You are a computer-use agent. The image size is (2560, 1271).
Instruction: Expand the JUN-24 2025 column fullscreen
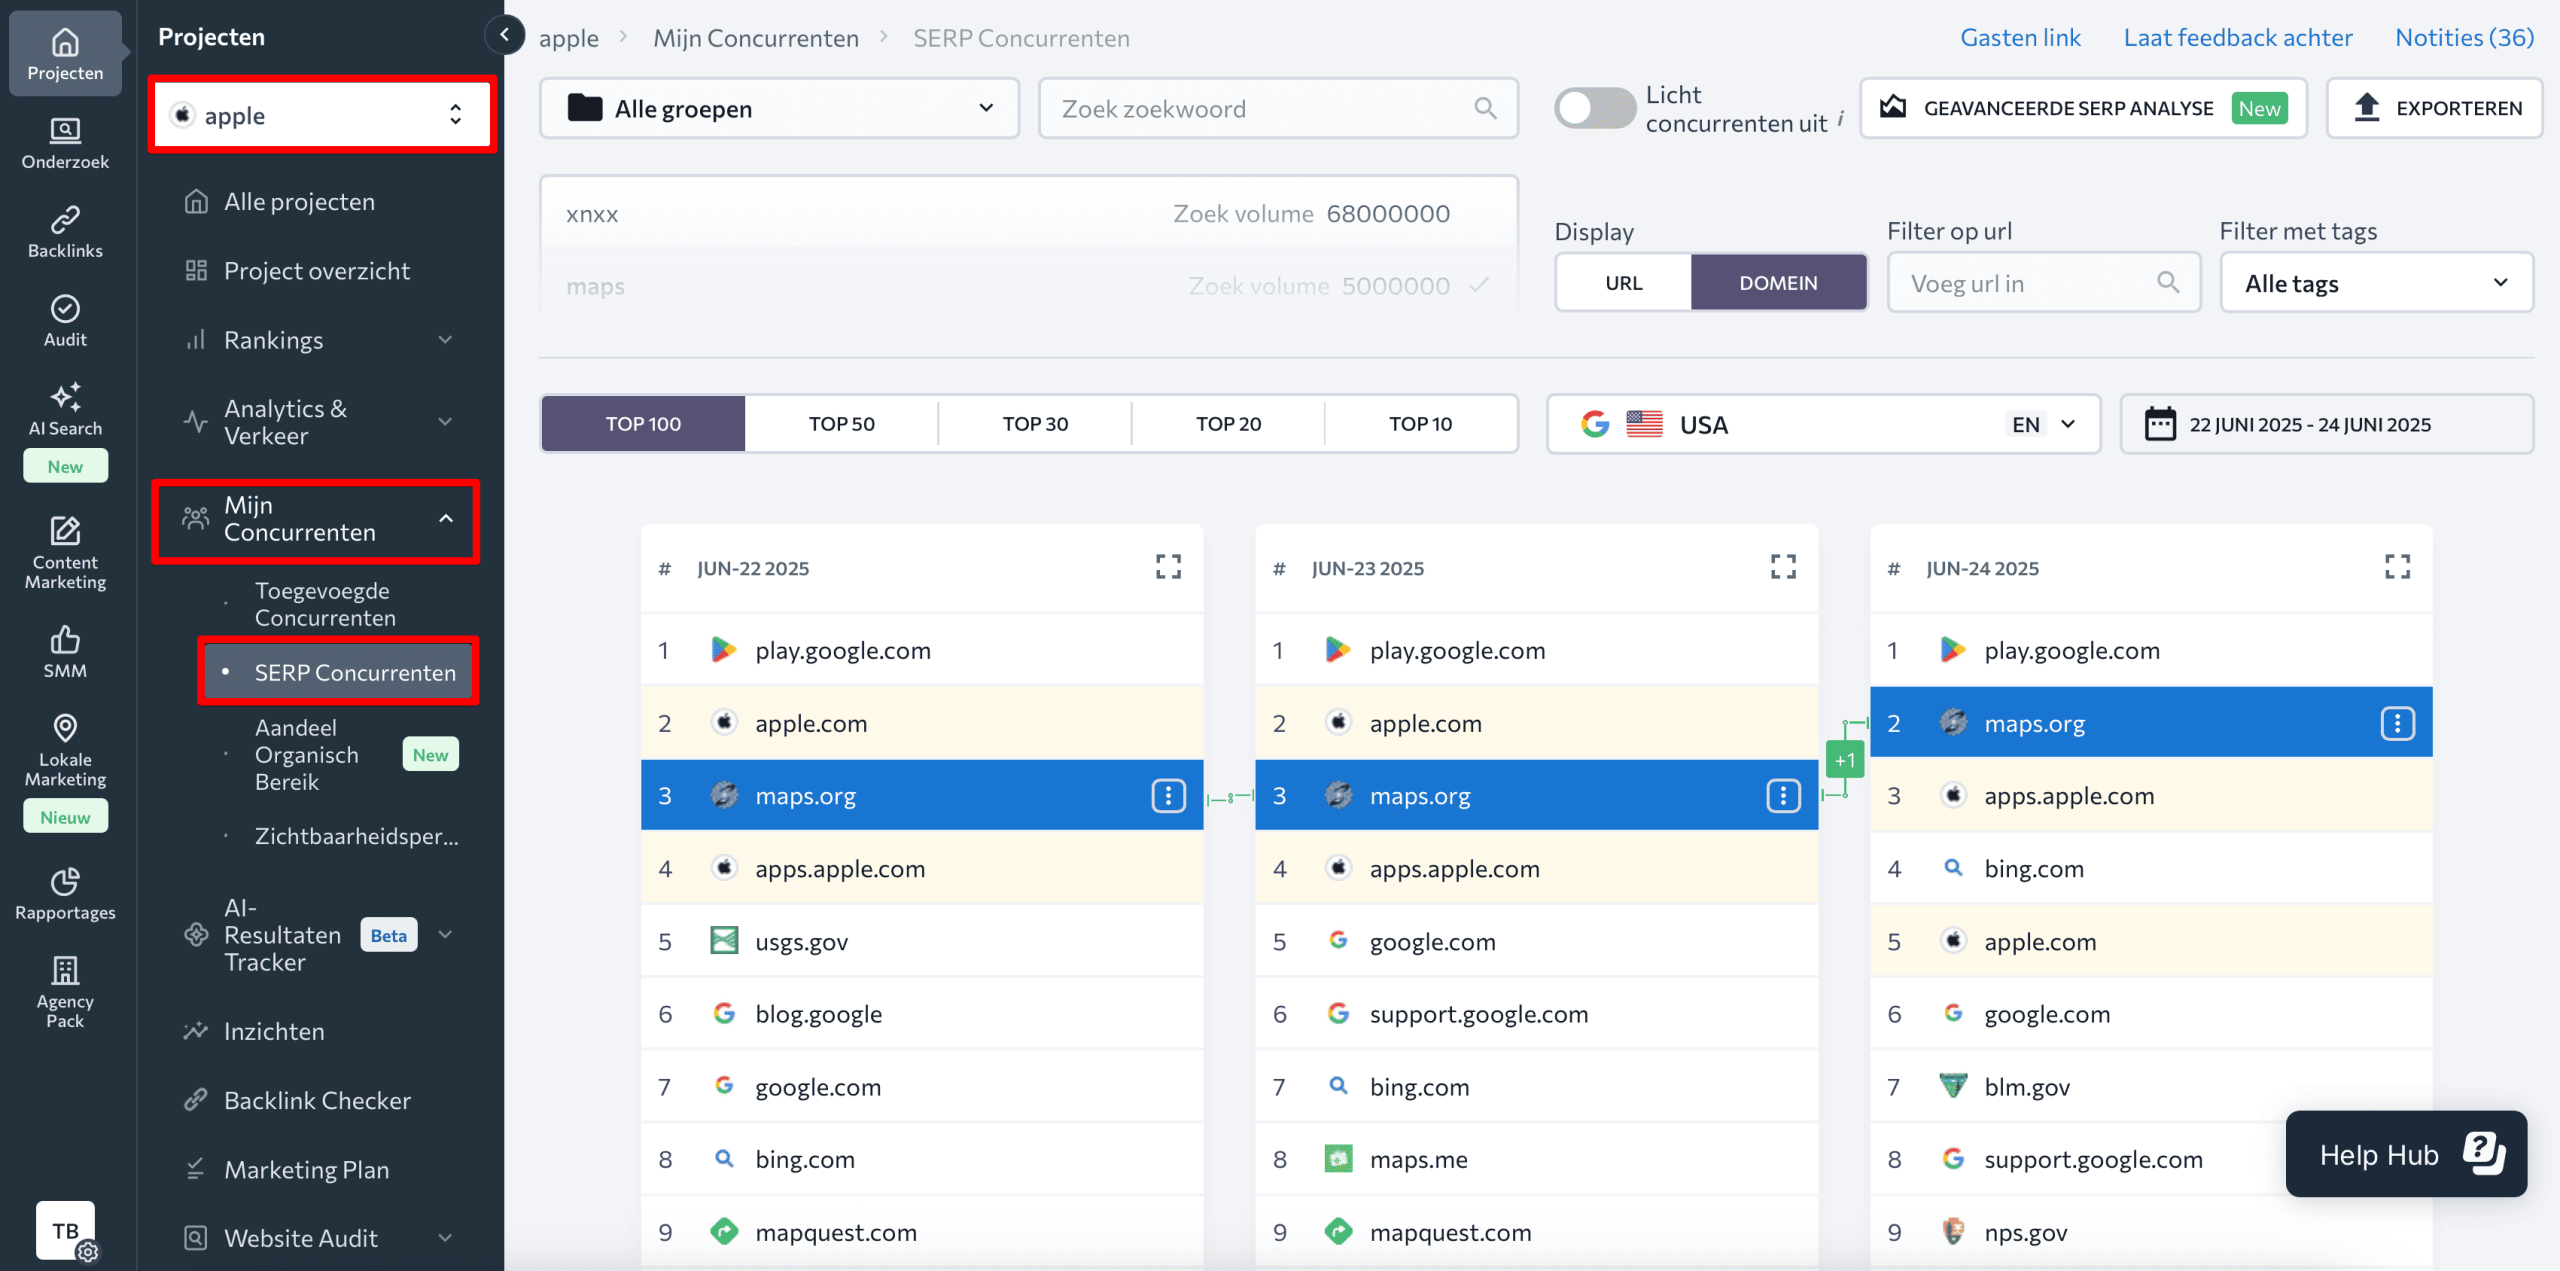pyautogui.click(x=2397, y=567)
